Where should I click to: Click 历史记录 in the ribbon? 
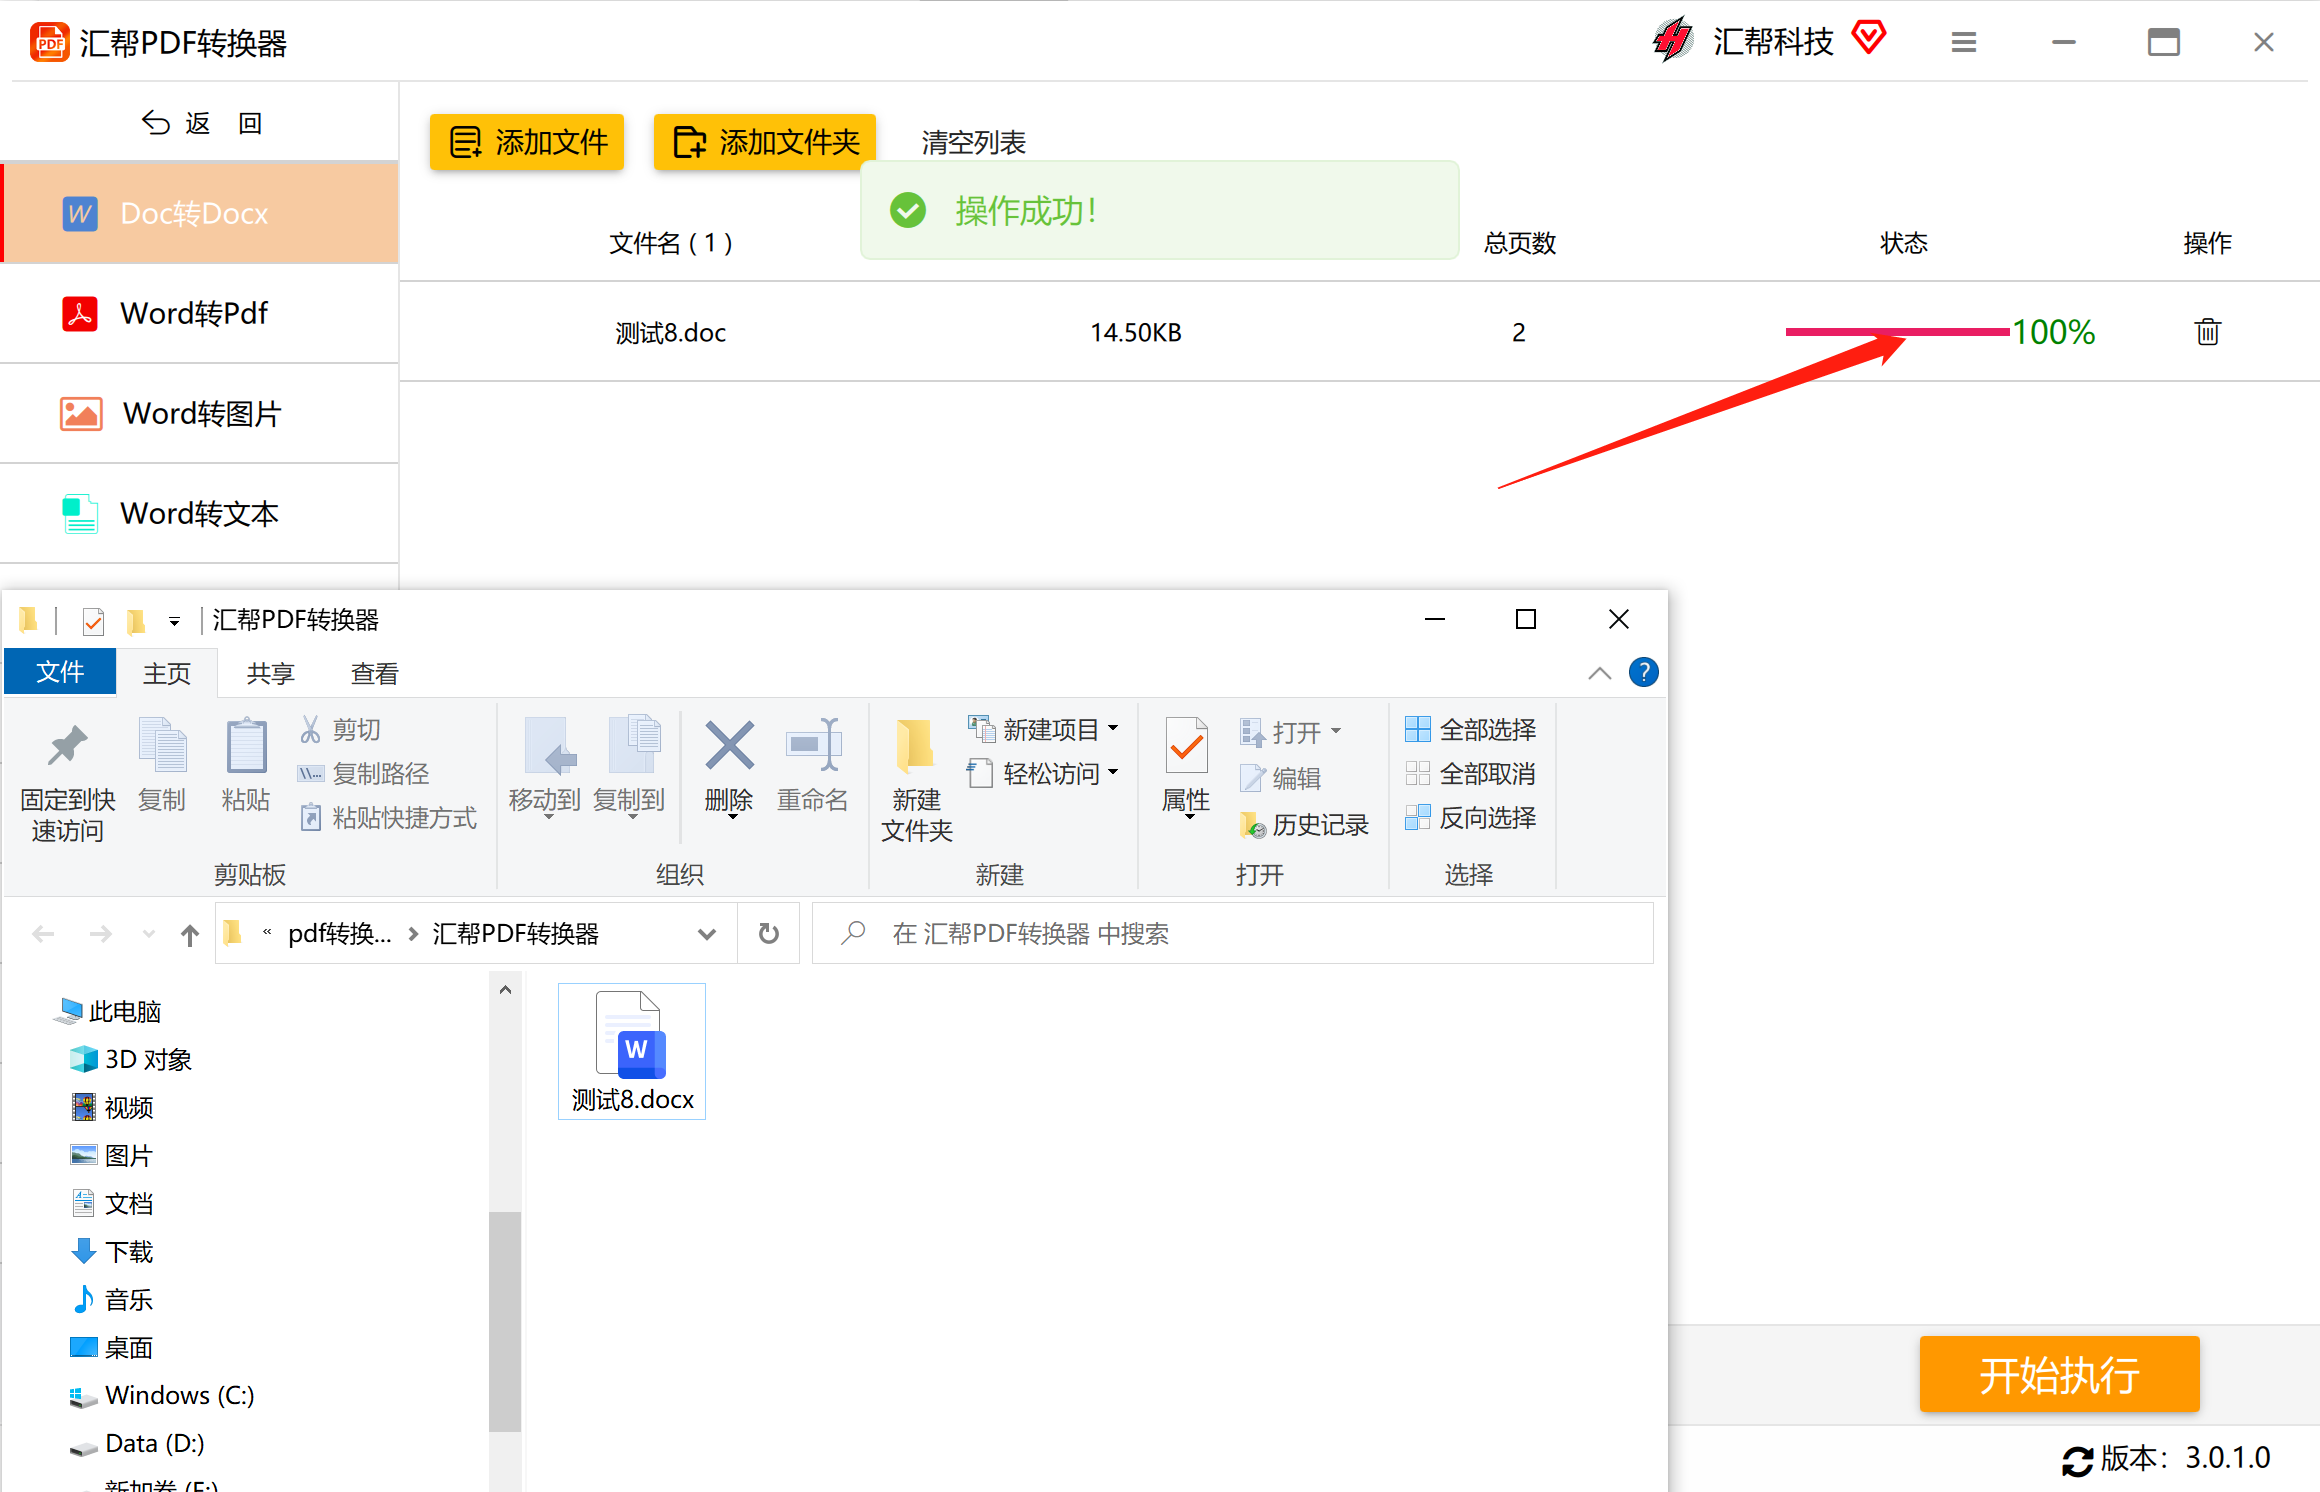(1304, 825)
